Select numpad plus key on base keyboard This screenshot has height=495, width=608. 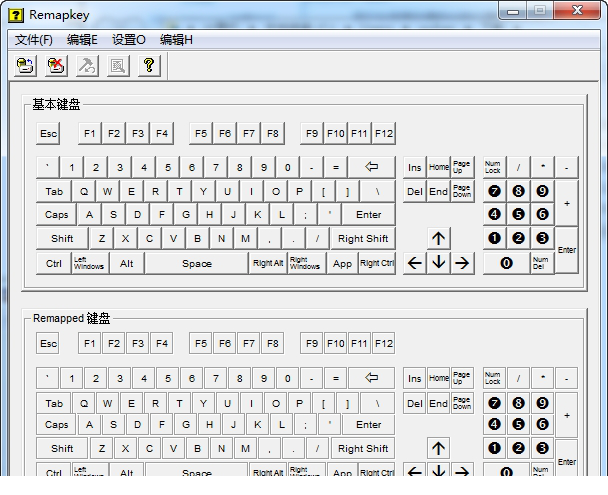pyautogui.click(x=567, y=203)
